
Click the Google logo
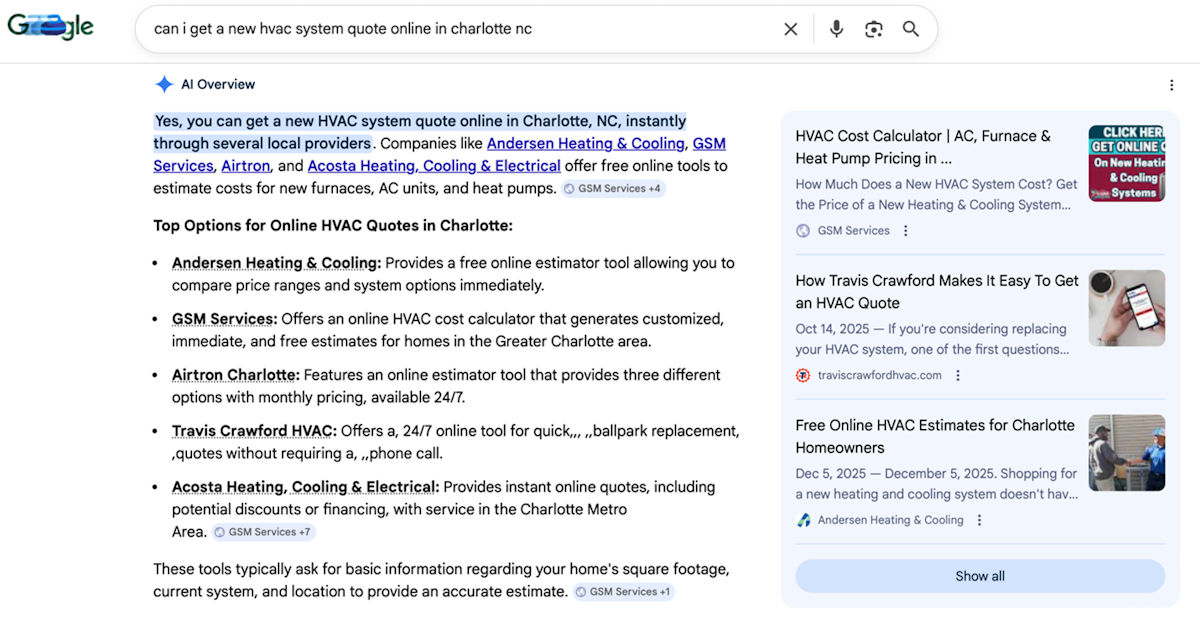pos(50,27)
